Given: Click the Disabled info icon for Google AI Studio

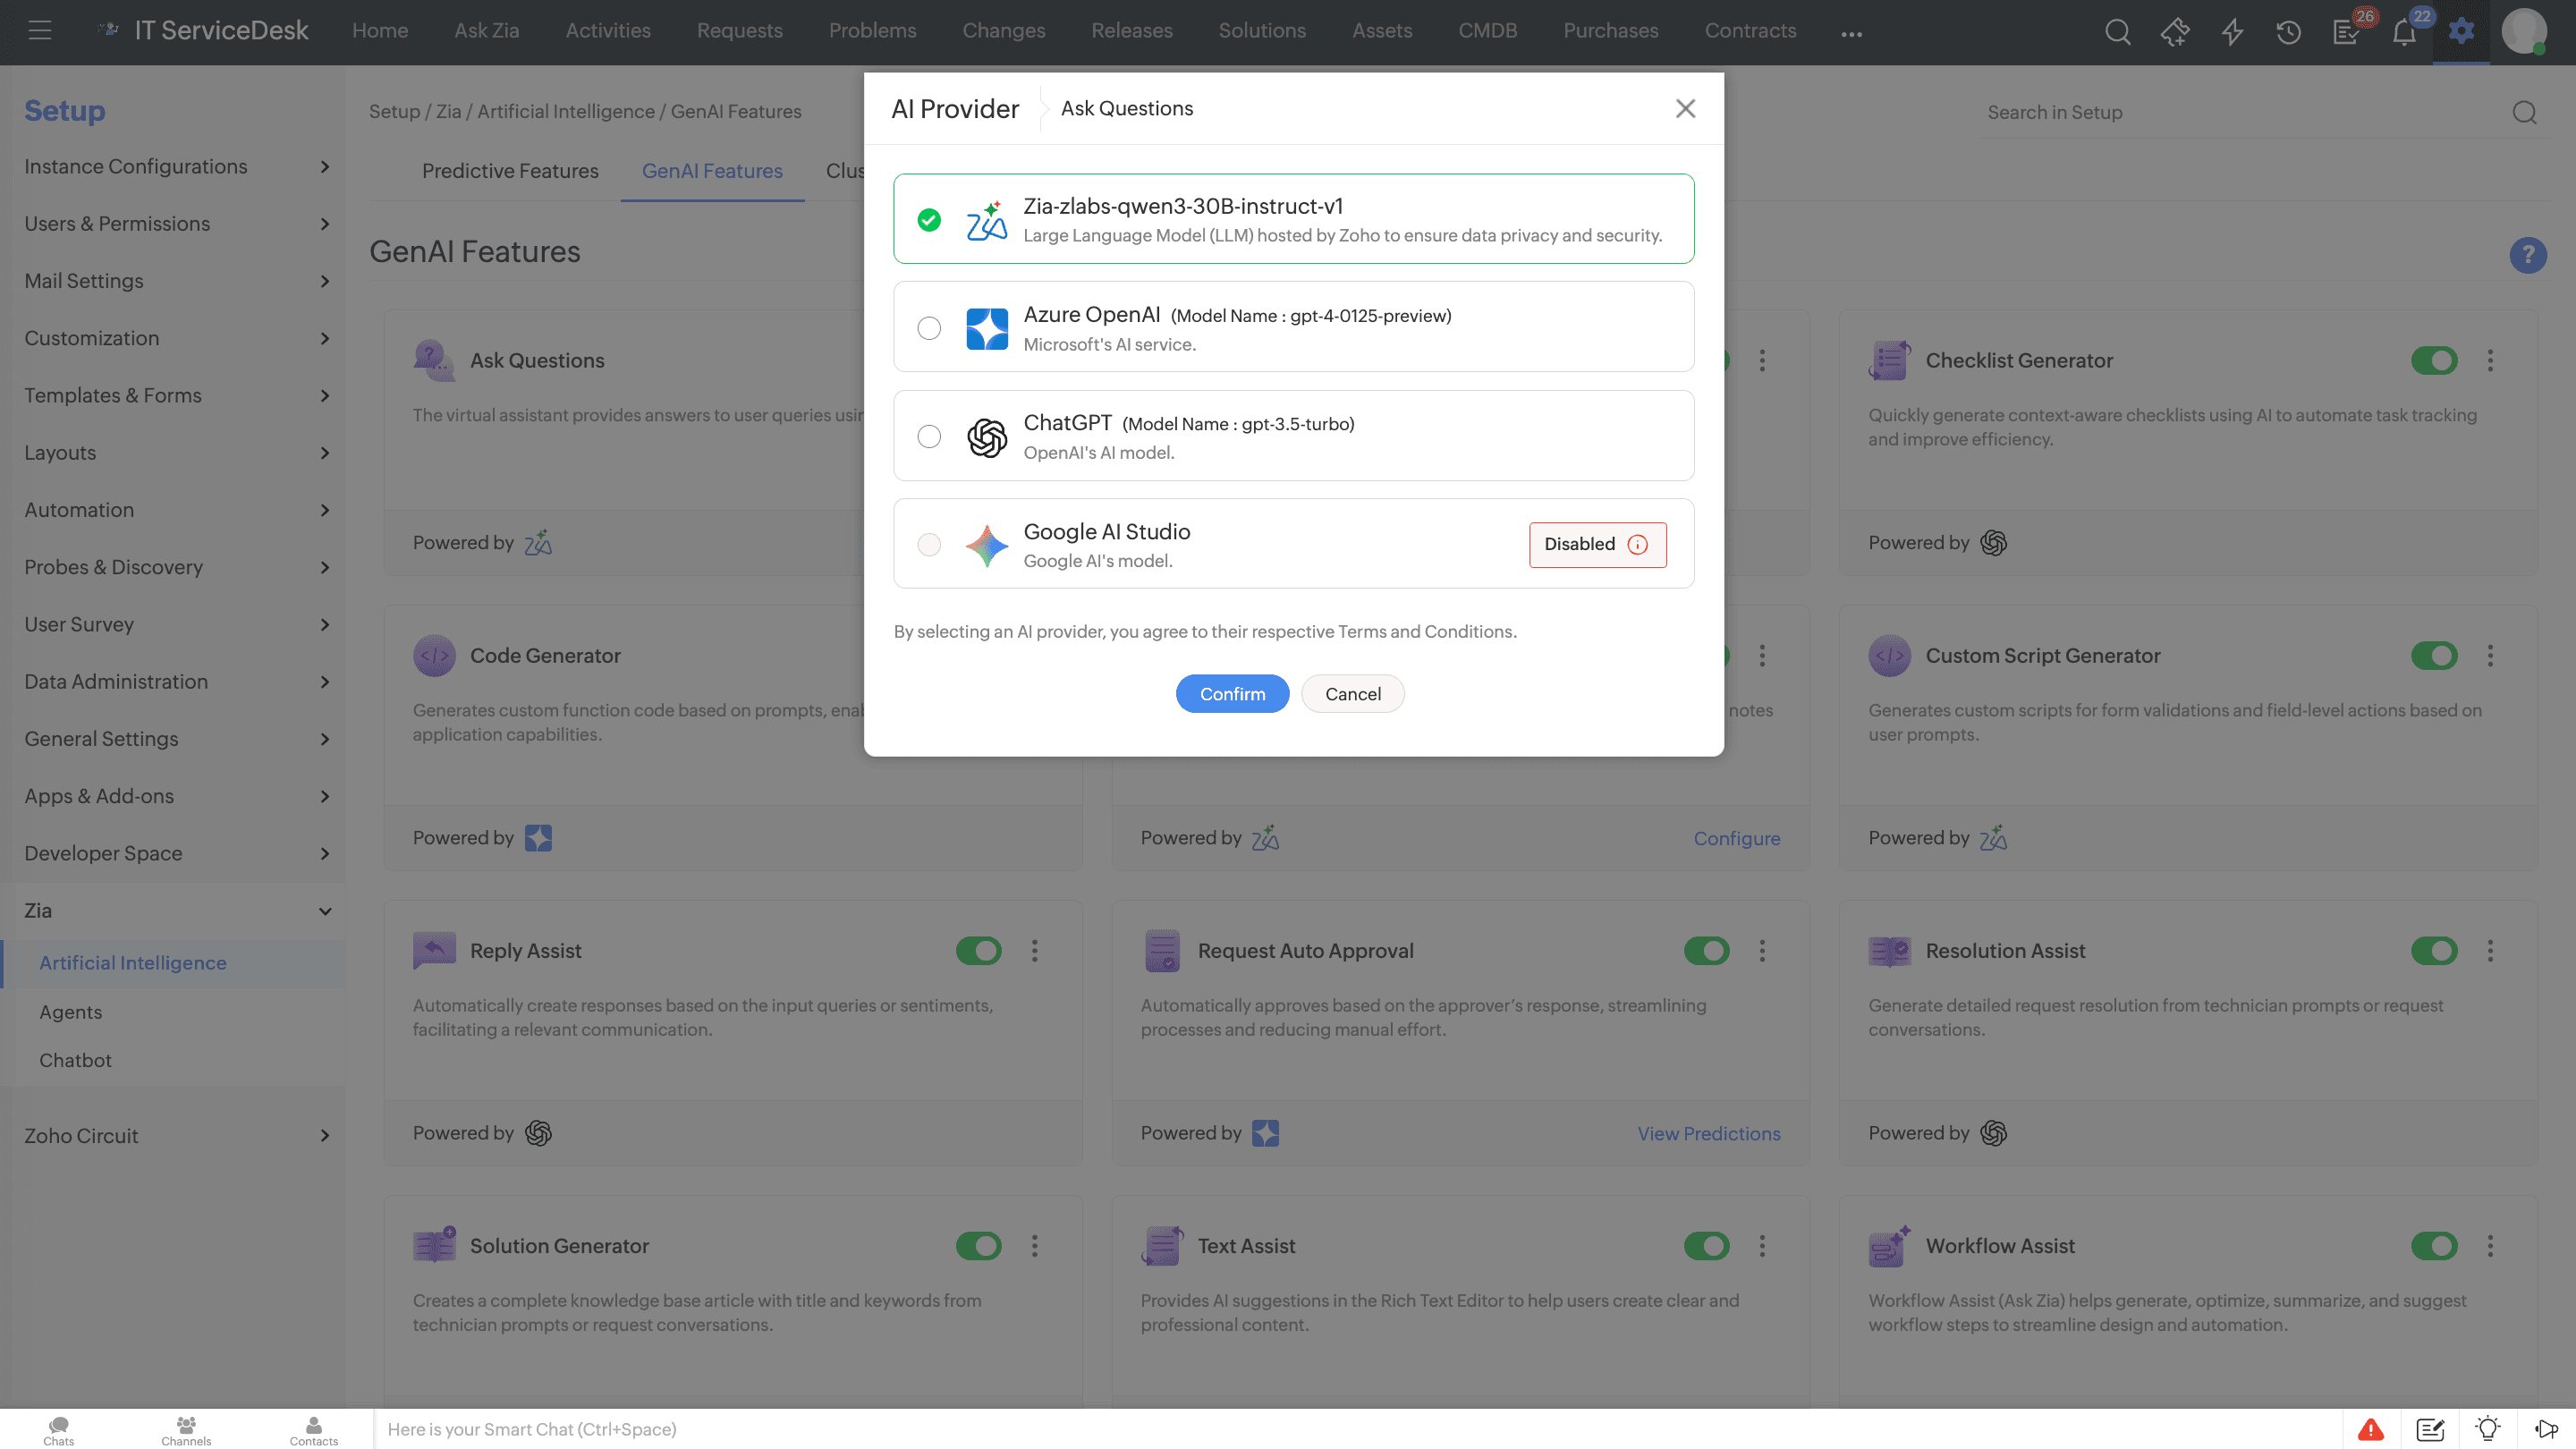Looking at the screenshot, I should coord(1637,544).
